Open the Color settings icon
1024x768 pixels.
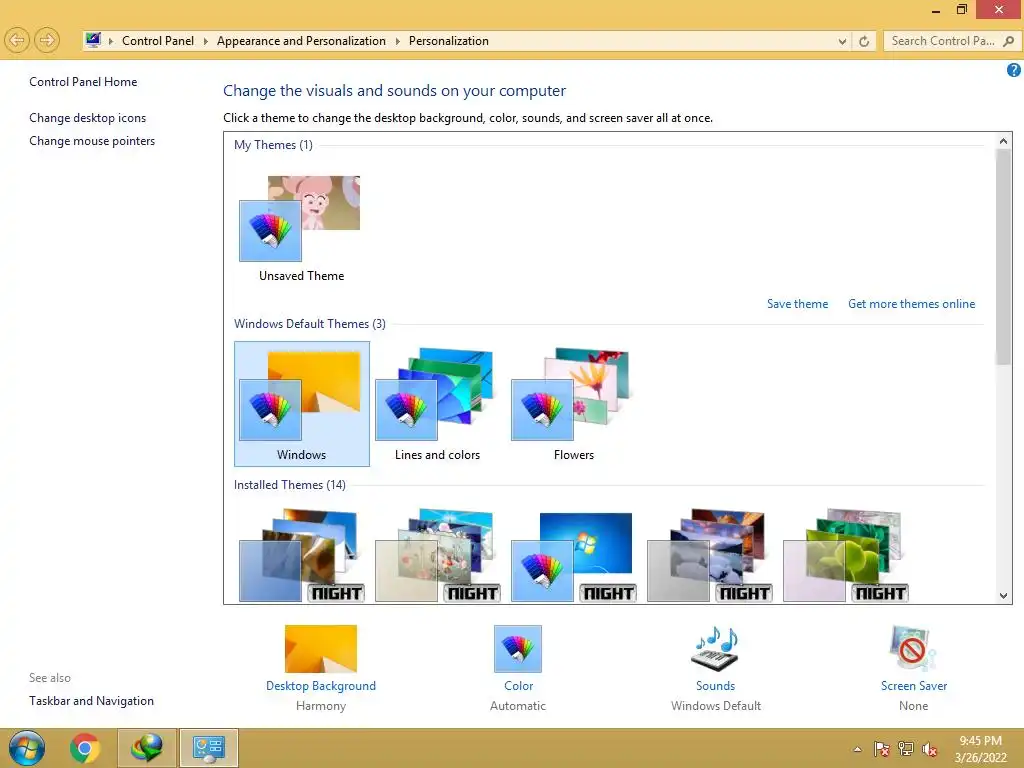(518, 648)
